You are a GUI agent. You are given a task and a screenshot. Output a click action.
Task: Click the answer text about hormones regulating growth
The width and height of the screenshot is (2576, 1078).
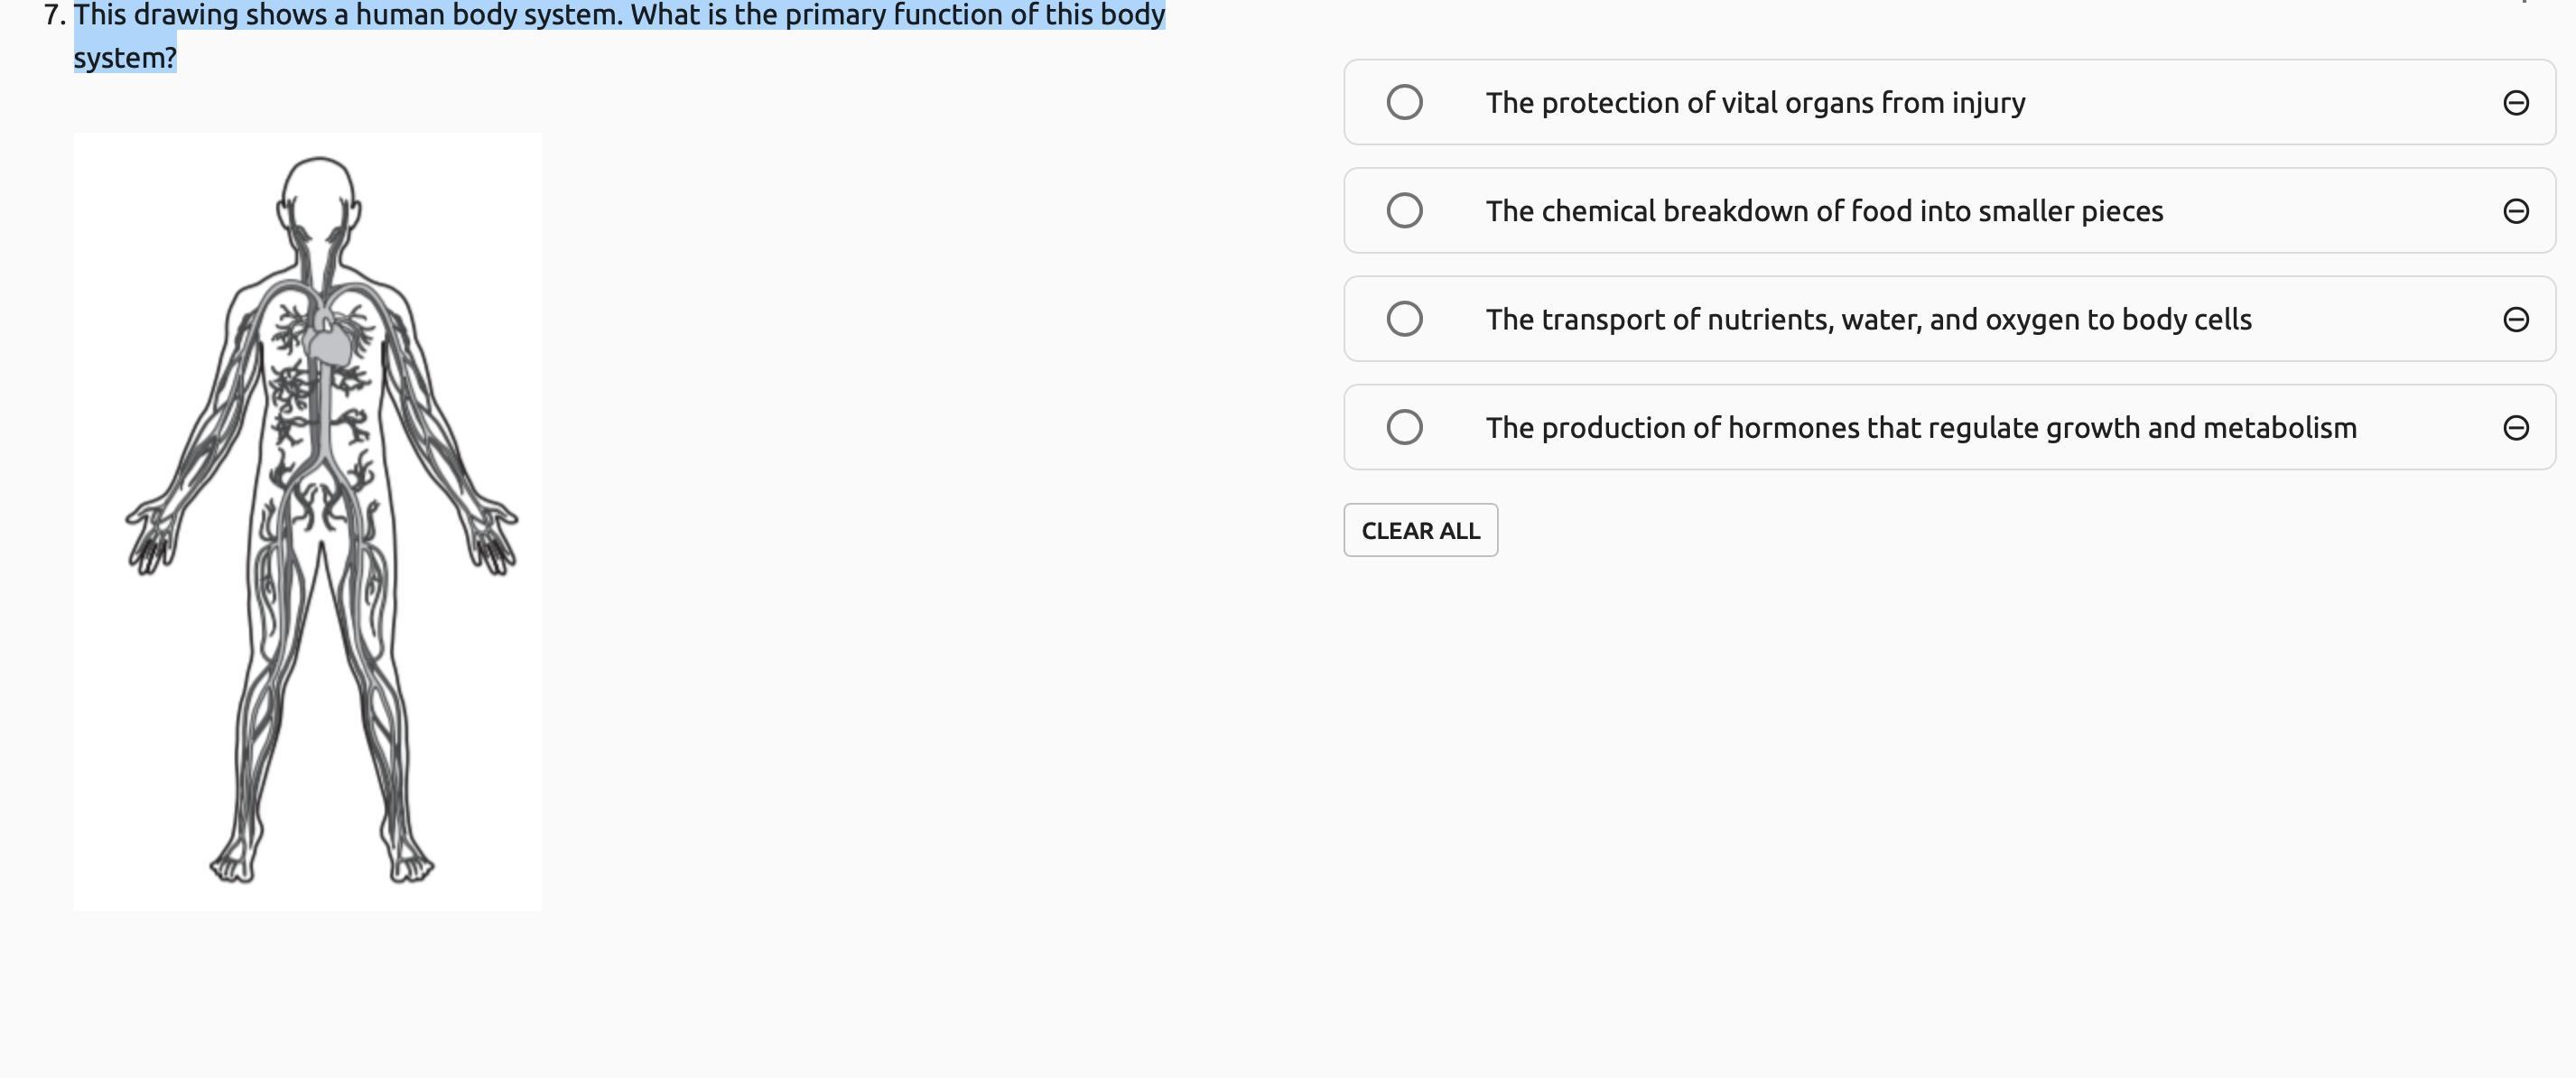[1920, 428]
